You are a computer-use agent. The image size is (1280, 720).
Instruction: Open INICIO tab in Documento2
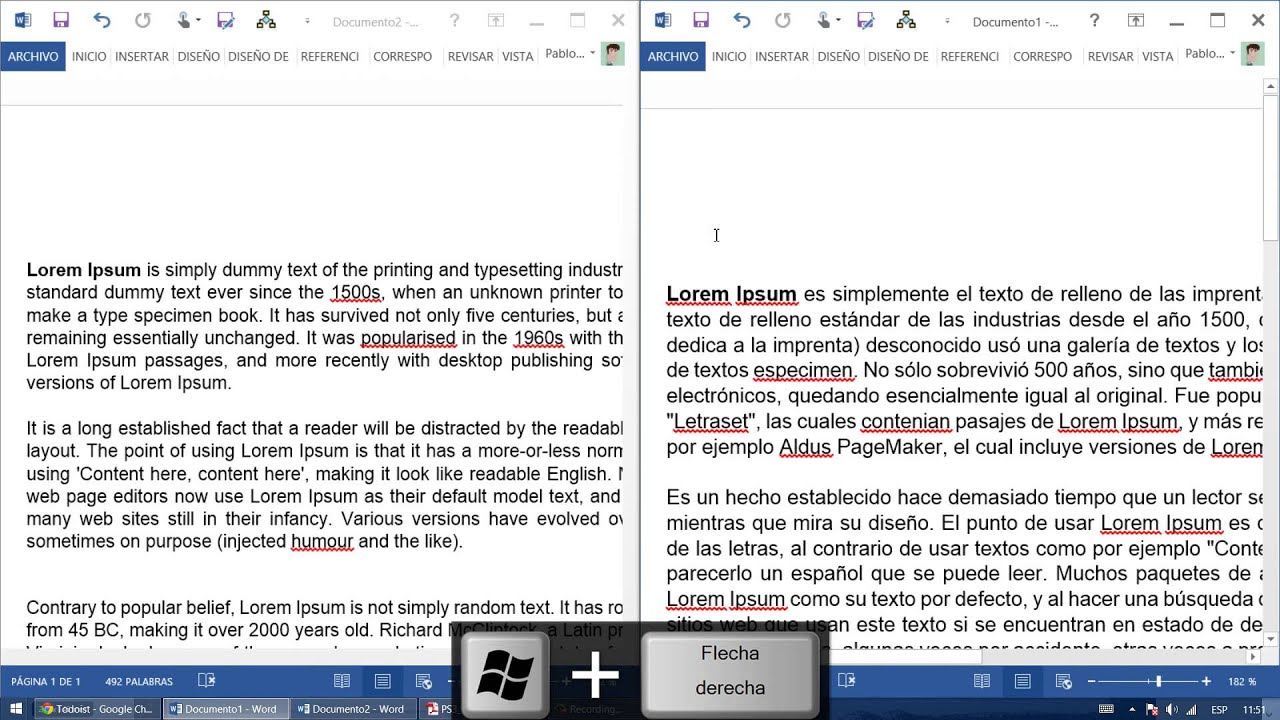(89, 56)
